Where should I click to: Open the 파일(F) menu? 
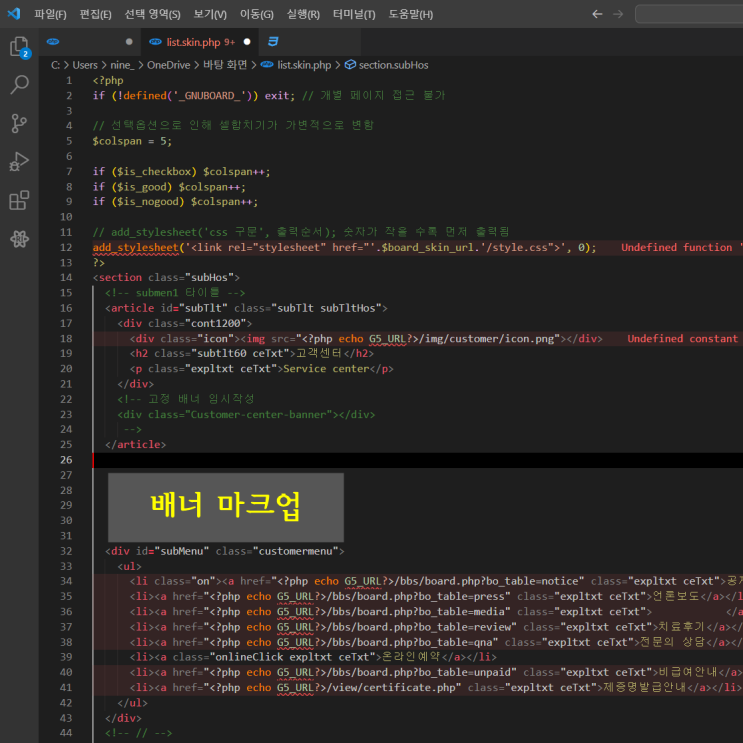(50, 14)
